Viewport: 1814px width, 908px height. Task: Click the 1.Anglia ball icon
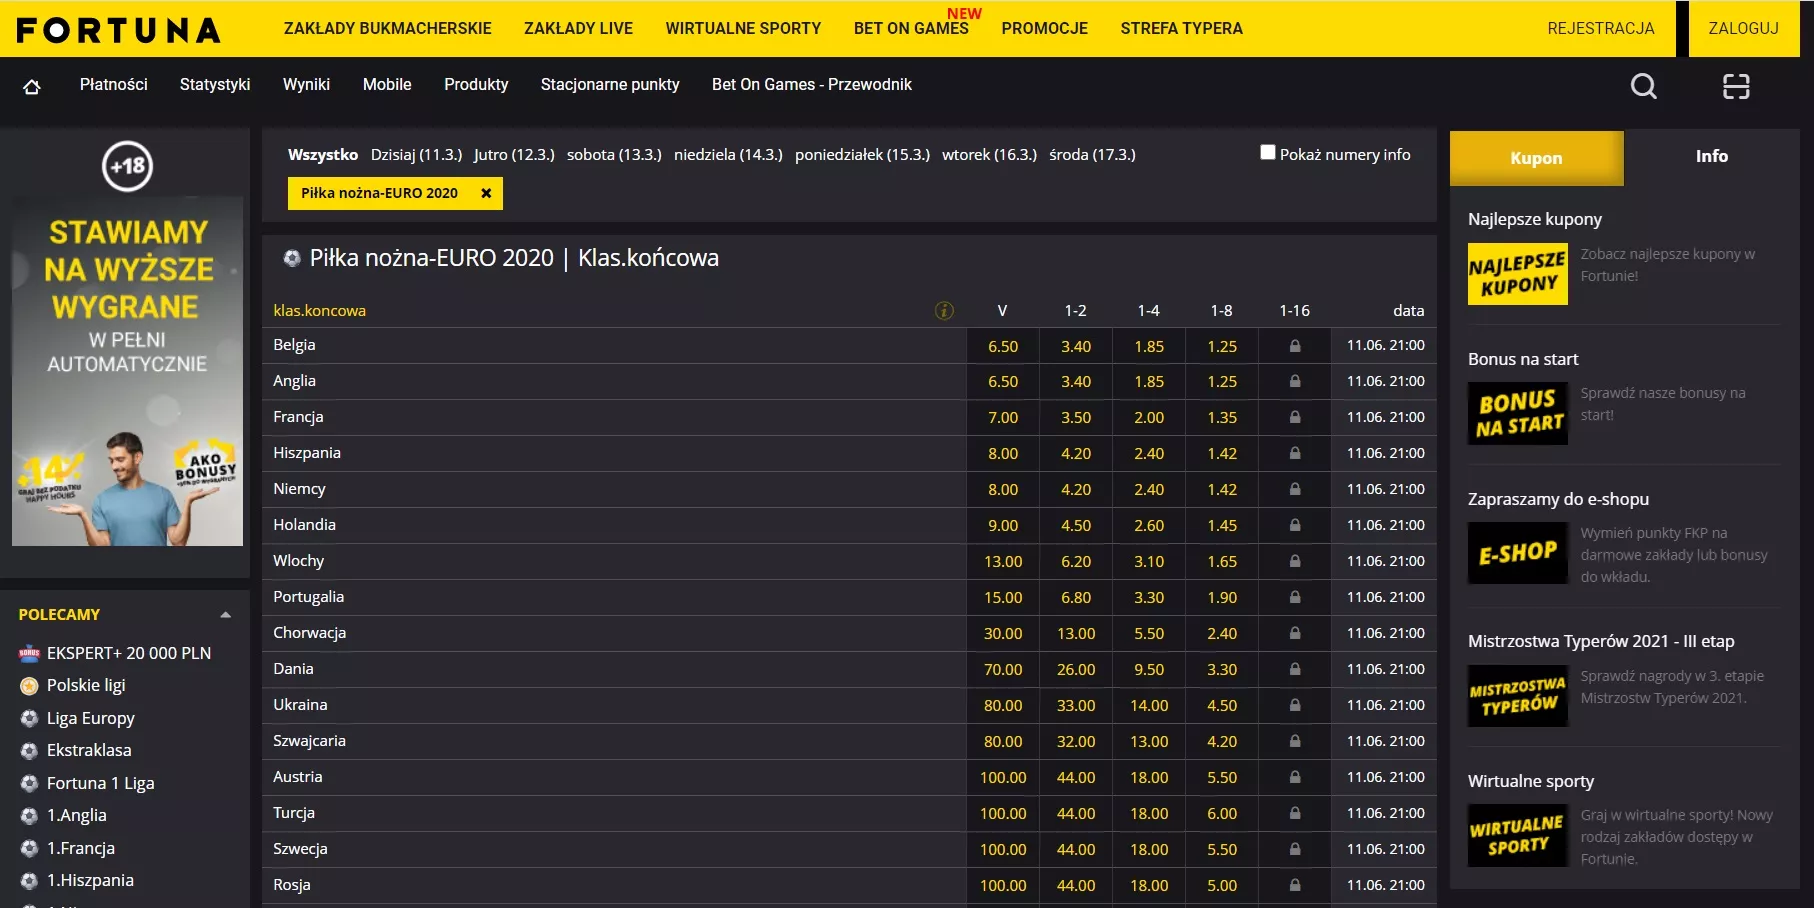(29, 815)
